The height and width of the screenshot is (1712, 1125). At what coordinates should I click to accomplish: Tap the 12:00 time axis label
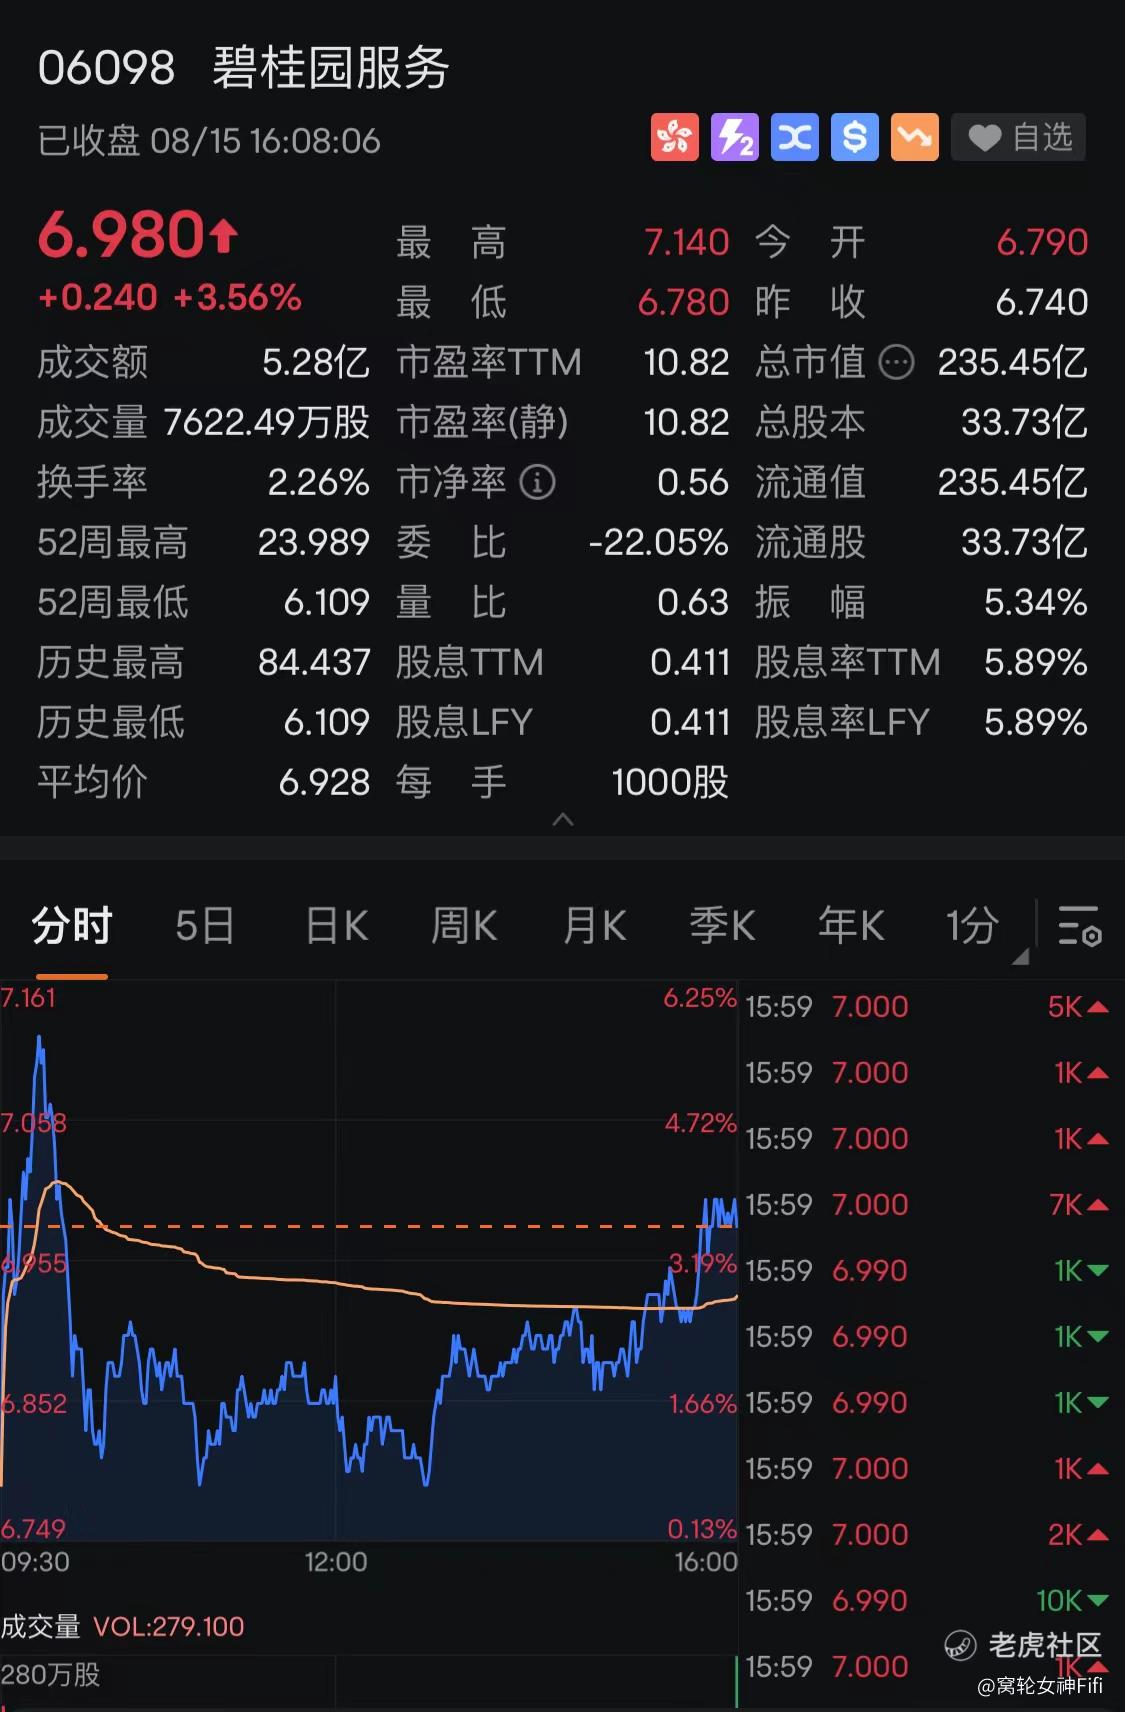coord(336,1562)
